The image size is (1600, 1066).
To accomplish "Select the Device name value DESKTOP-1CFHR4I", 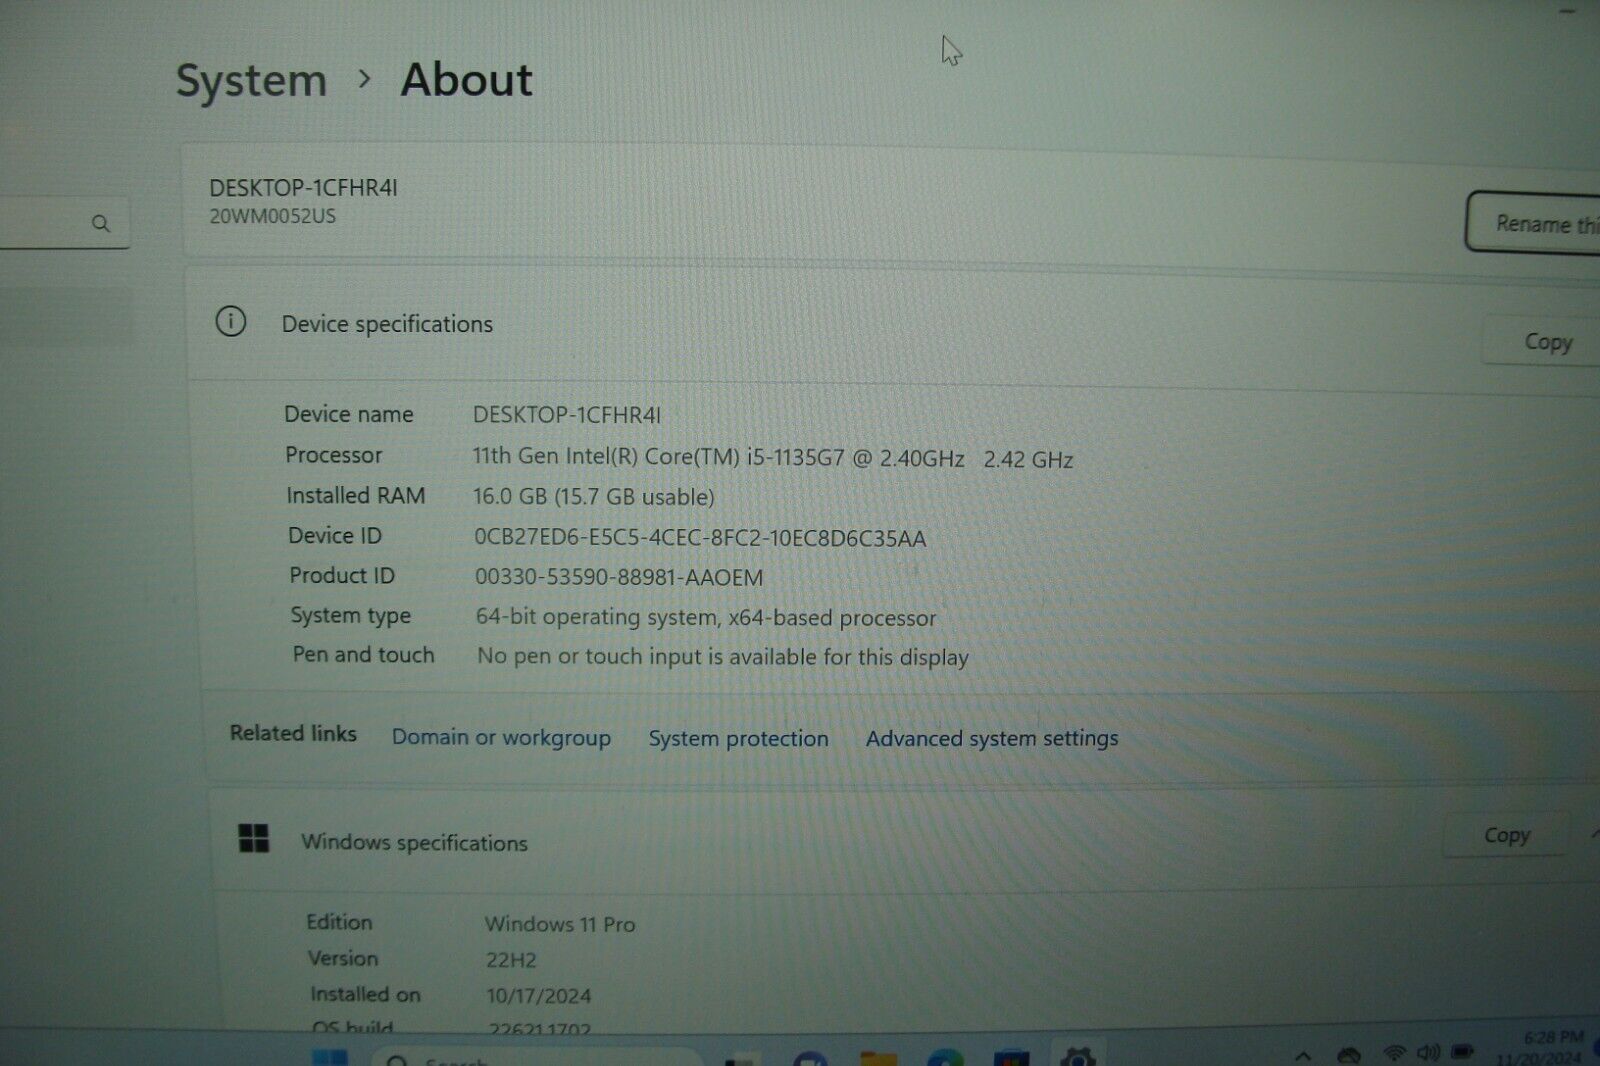I will (x=567, y=415).
